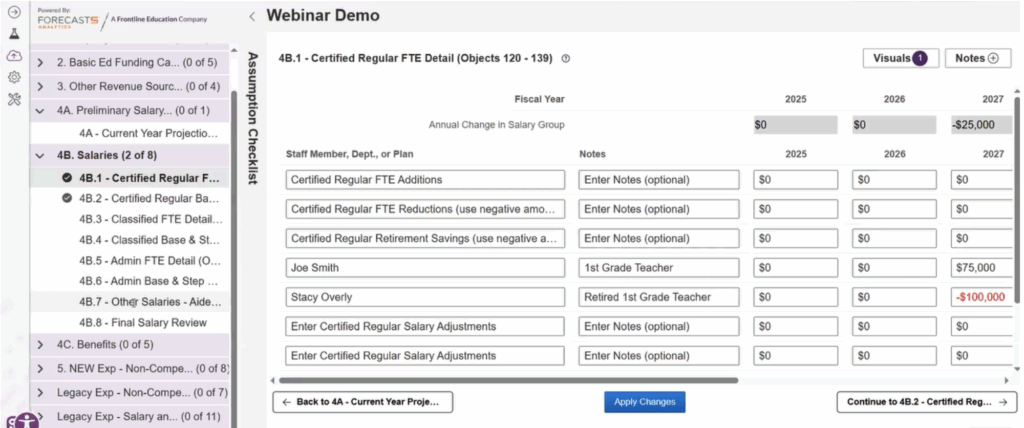The image size is (1024, 428).
Task: Select 4B.8 Final Salary Review item
Action: tap(142, 323)
